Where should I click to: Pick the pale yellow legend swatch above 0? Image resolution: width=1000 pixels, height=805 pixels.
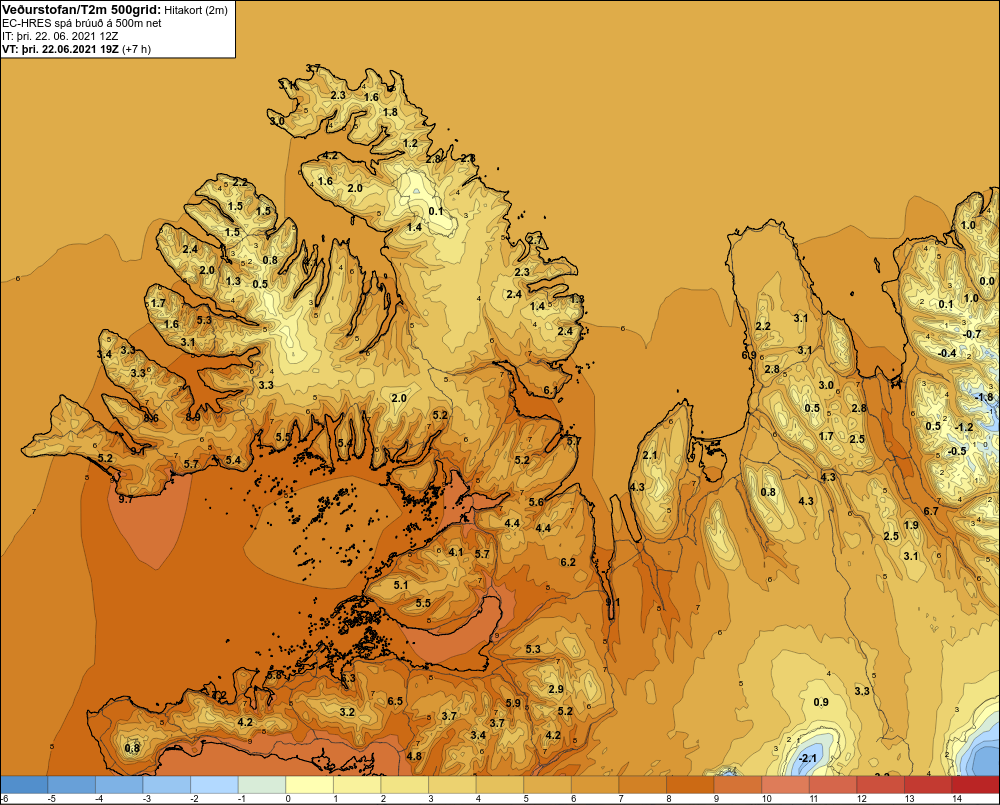[x=310, y=784]
